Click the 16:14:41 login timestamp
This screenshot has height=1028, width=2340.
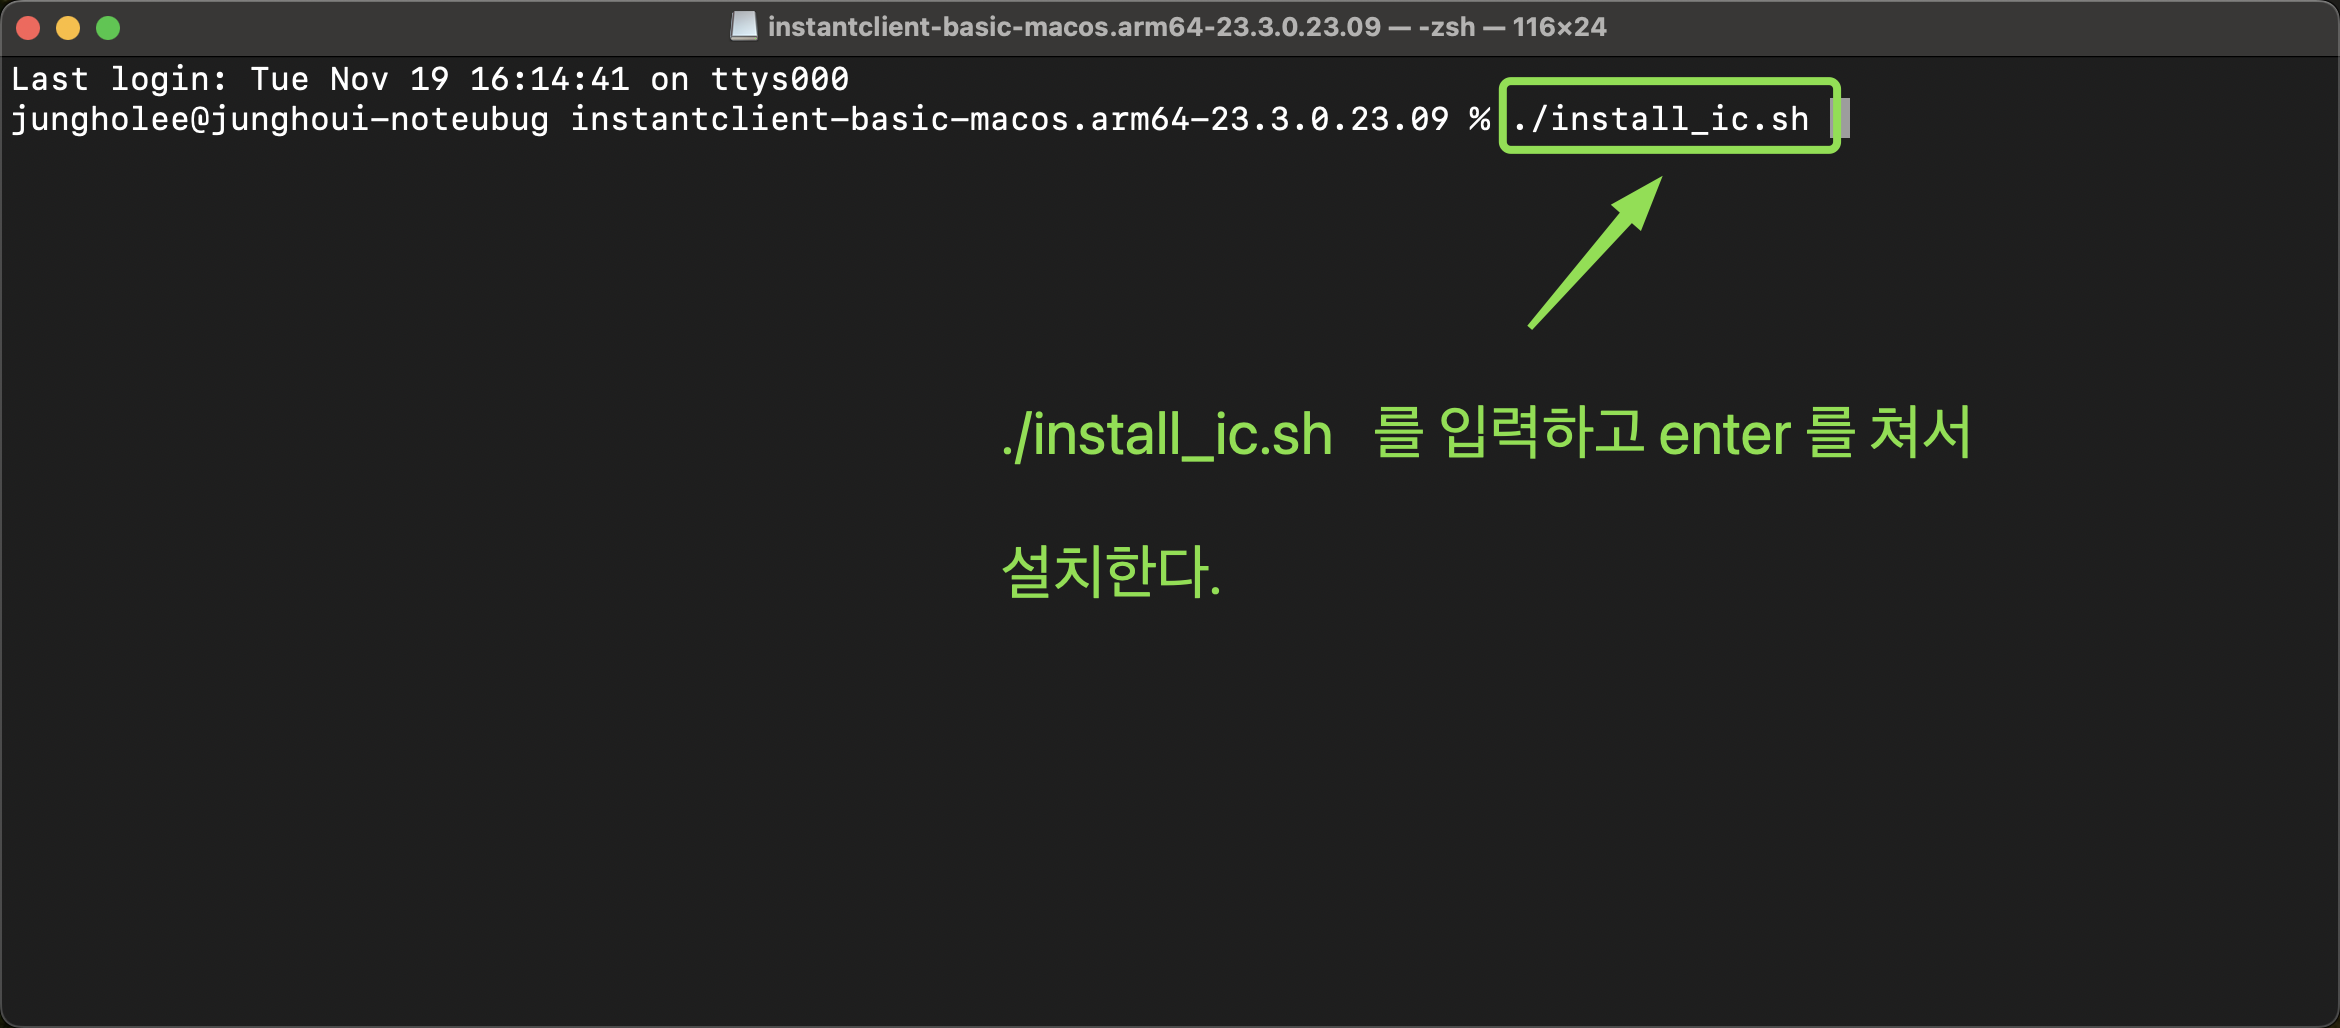click(x=549, y=79)
